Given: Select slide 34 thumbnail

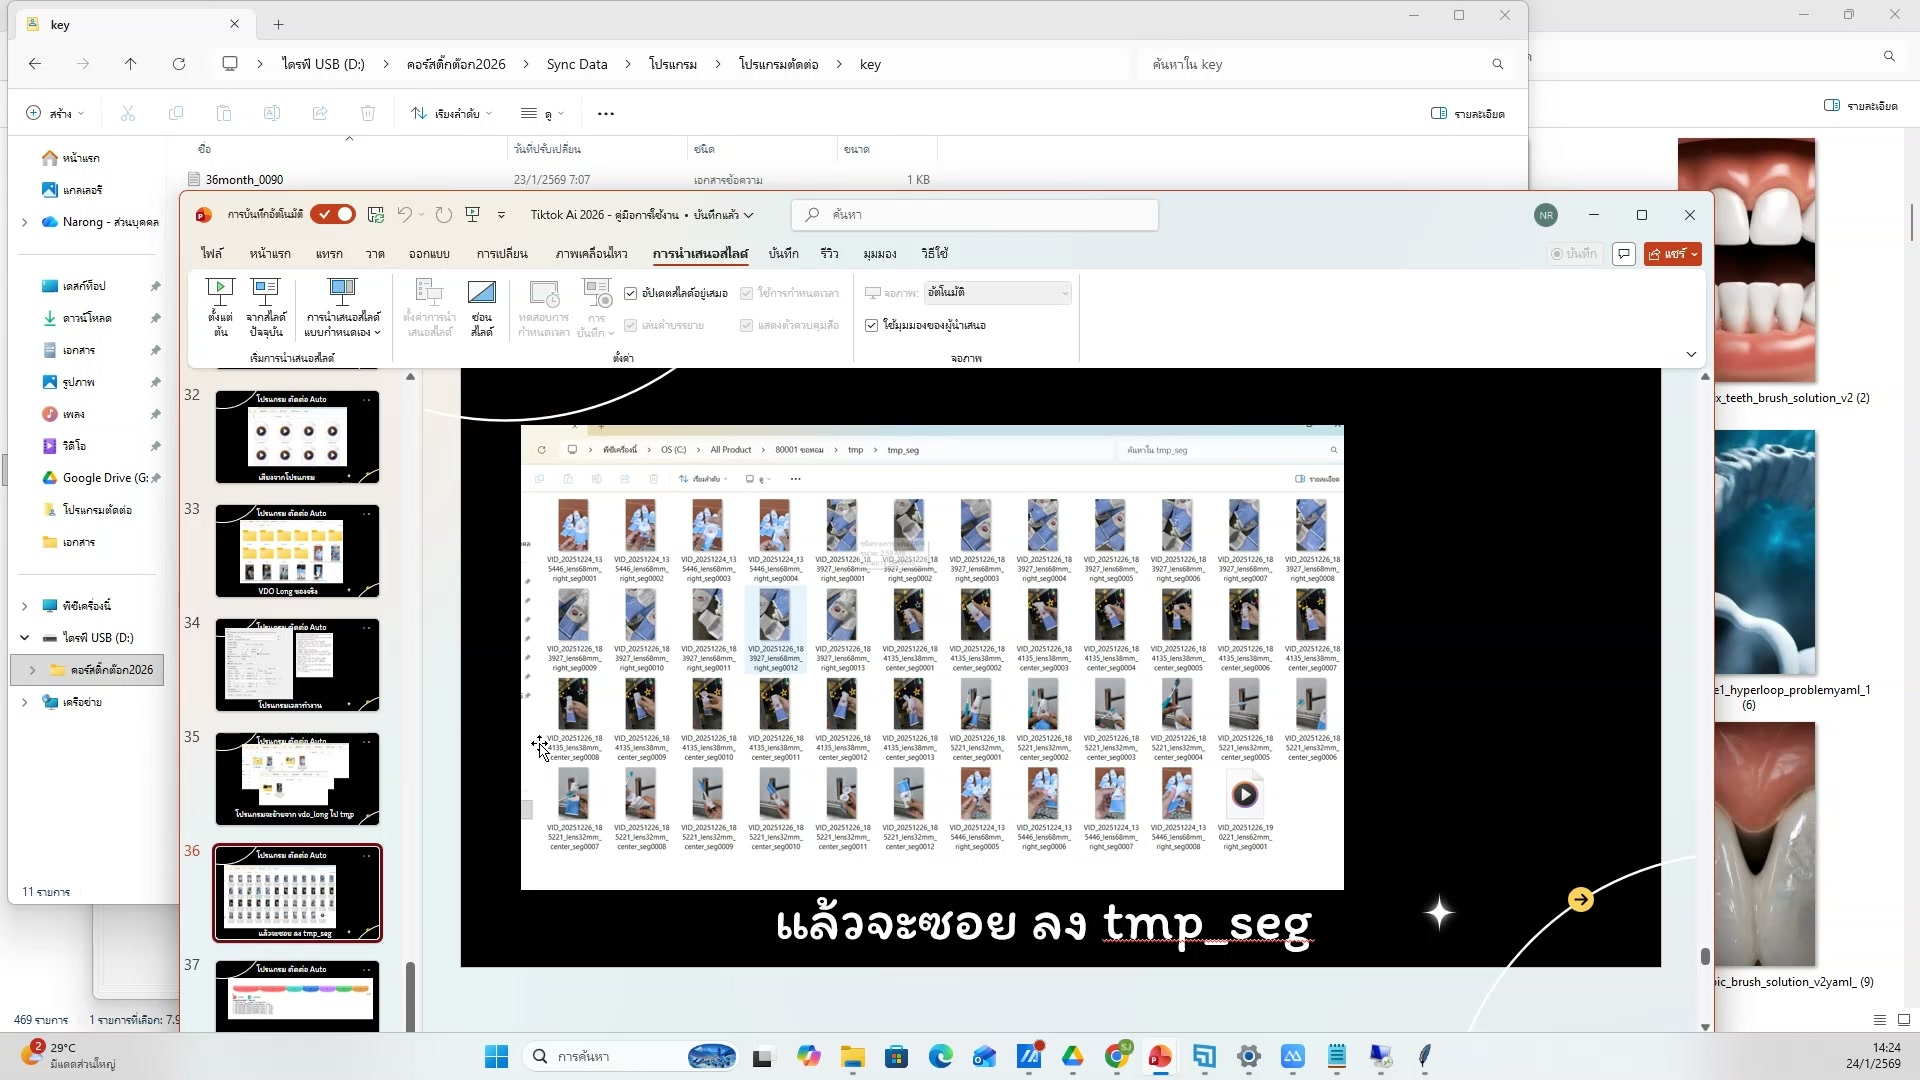Looking at the screenshot, I should coord(296,665).
